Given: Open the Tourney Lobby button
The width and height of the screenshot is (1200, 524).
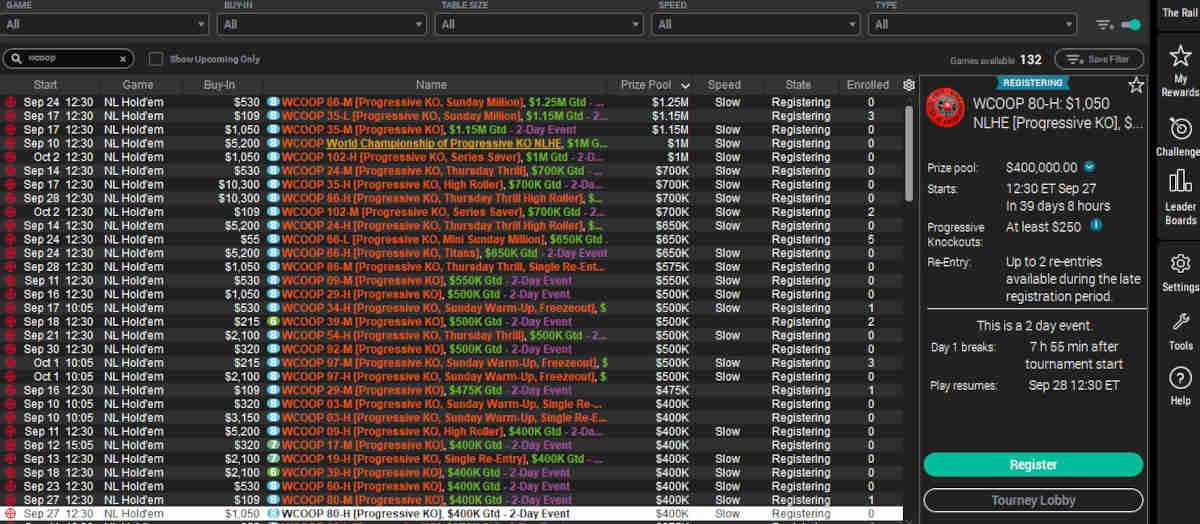Looking at the screenshot, I should (x=1033, y=500).
